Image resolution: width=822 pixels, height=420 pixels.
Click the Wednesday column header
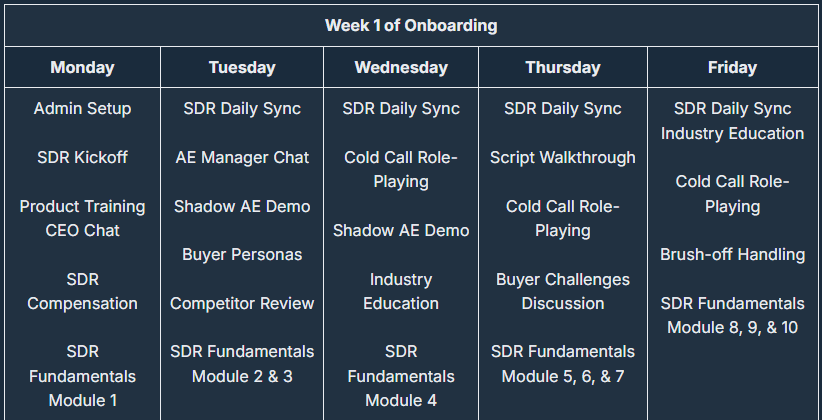point(401,68)
